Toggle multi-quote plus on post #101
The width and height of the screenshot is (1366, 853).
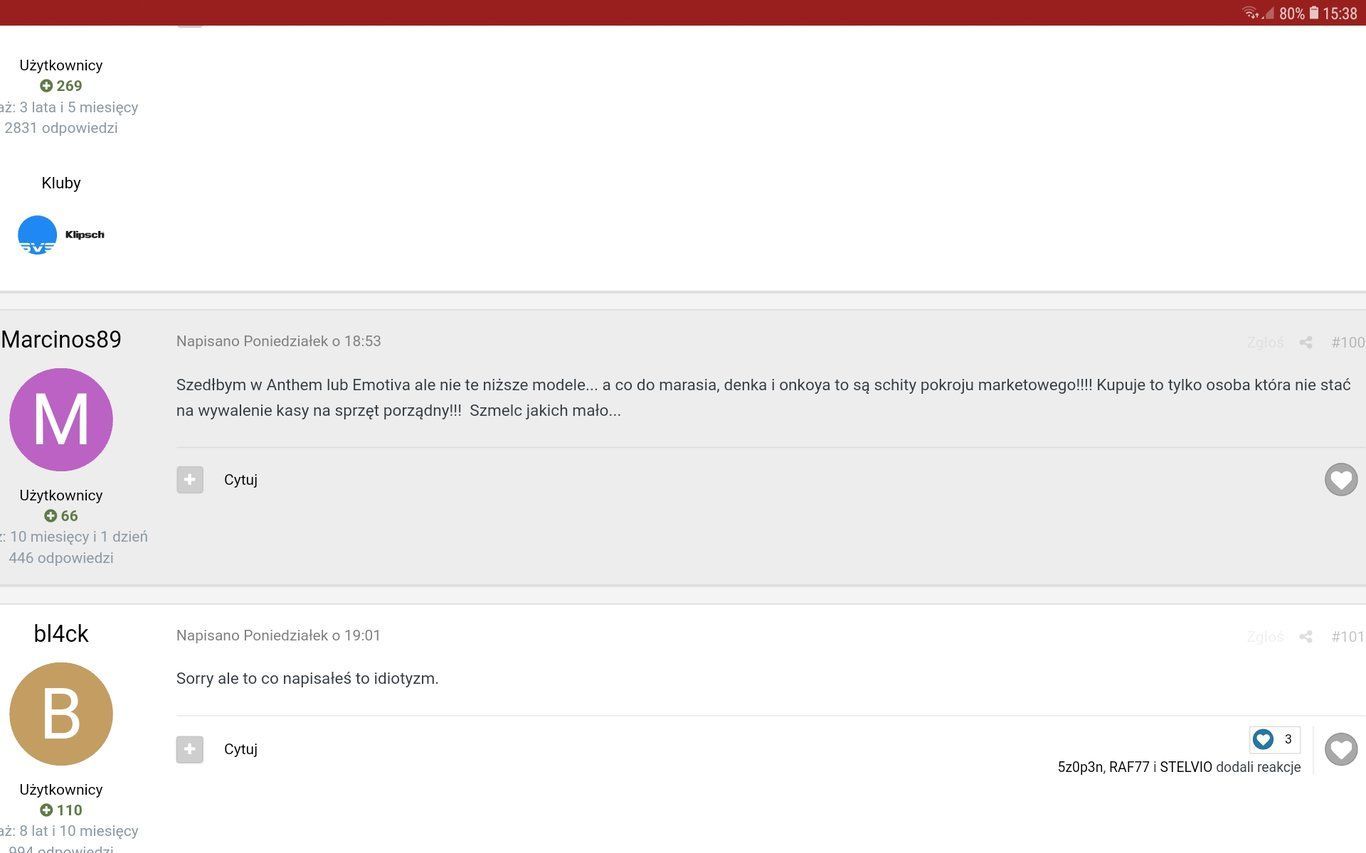coord(190,749)
